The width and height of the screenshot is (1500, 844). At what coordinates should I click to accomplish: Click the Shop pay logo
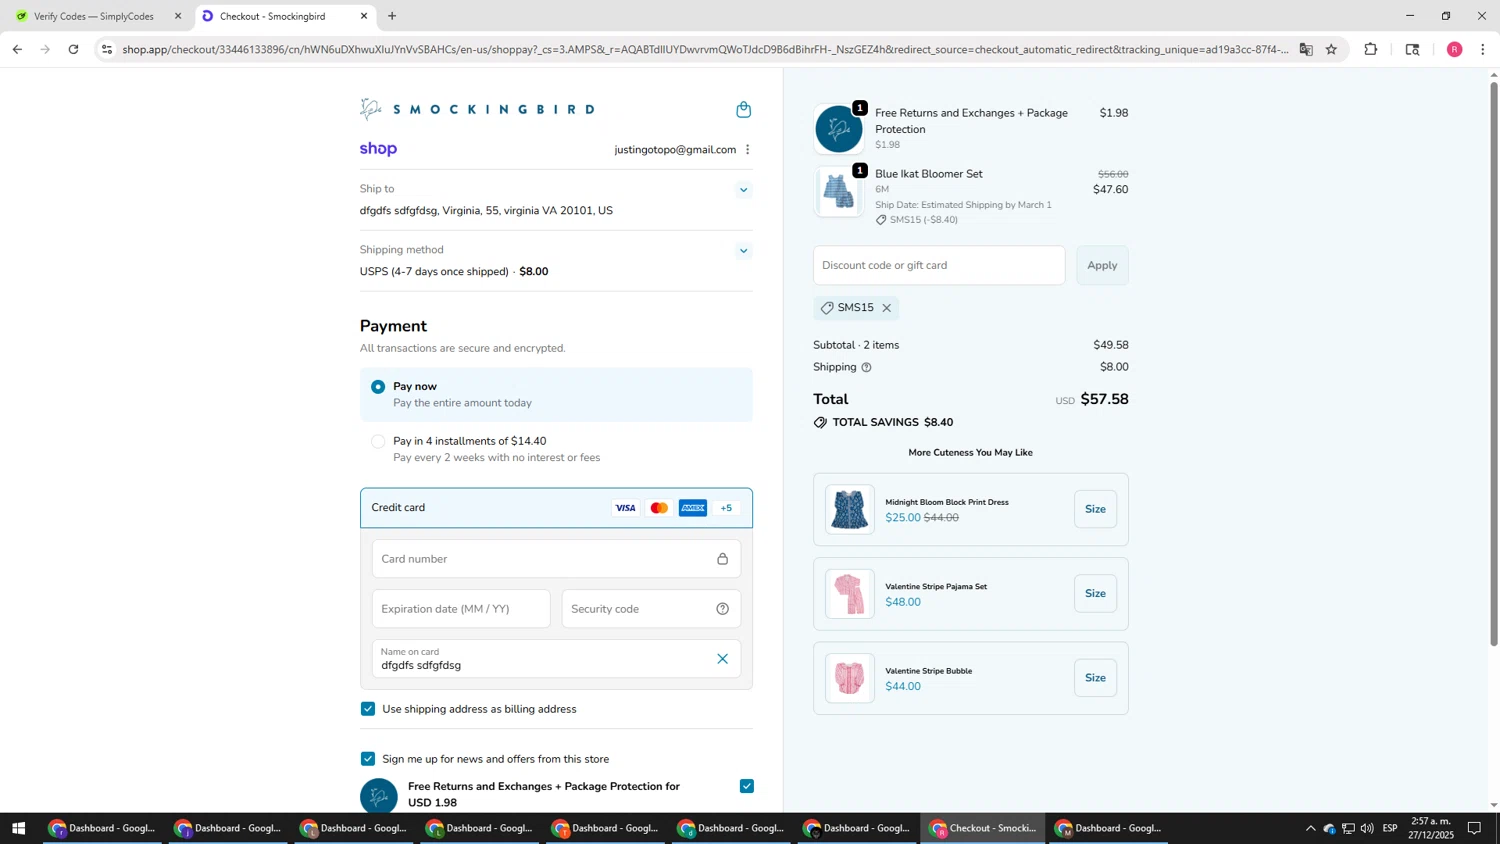(378, 149)
